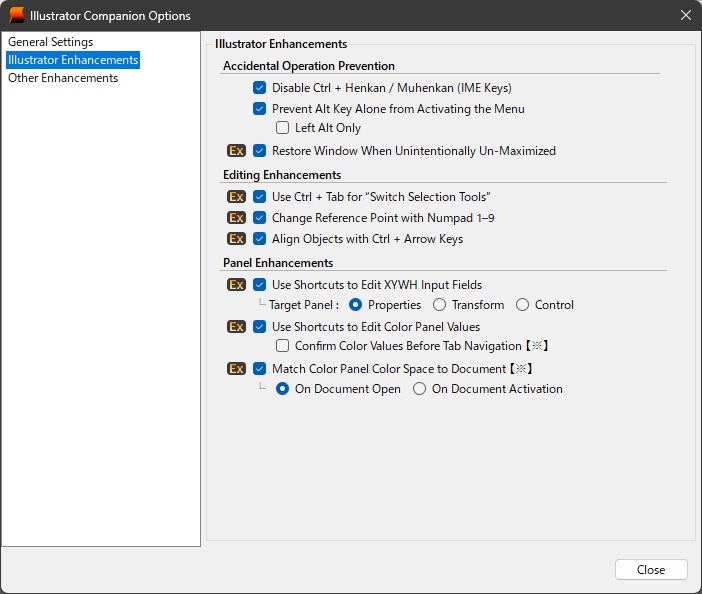Uncheck Disable Ctrl + Henkan / Muhenkan

point(259,88)
